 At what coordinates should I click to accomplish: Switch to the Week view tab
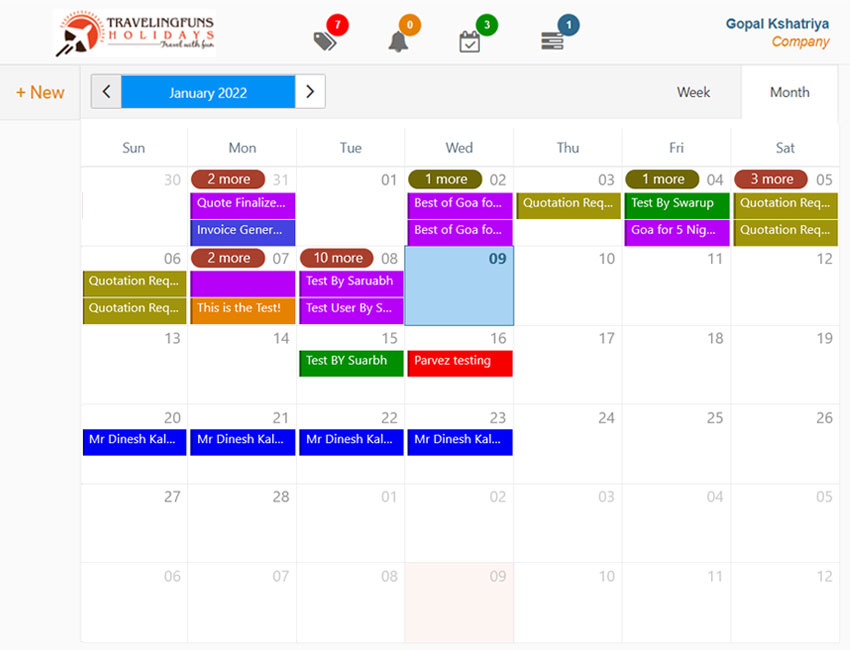[693, 92]
